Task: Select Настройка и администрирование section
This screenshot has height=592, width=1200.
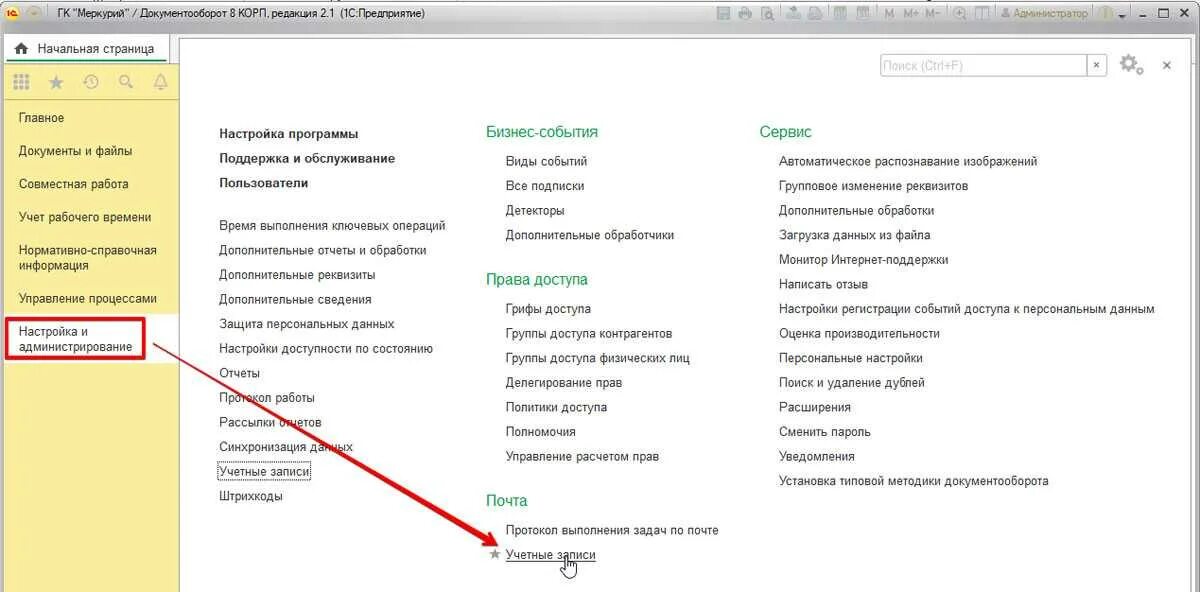Action: [76, 338]
